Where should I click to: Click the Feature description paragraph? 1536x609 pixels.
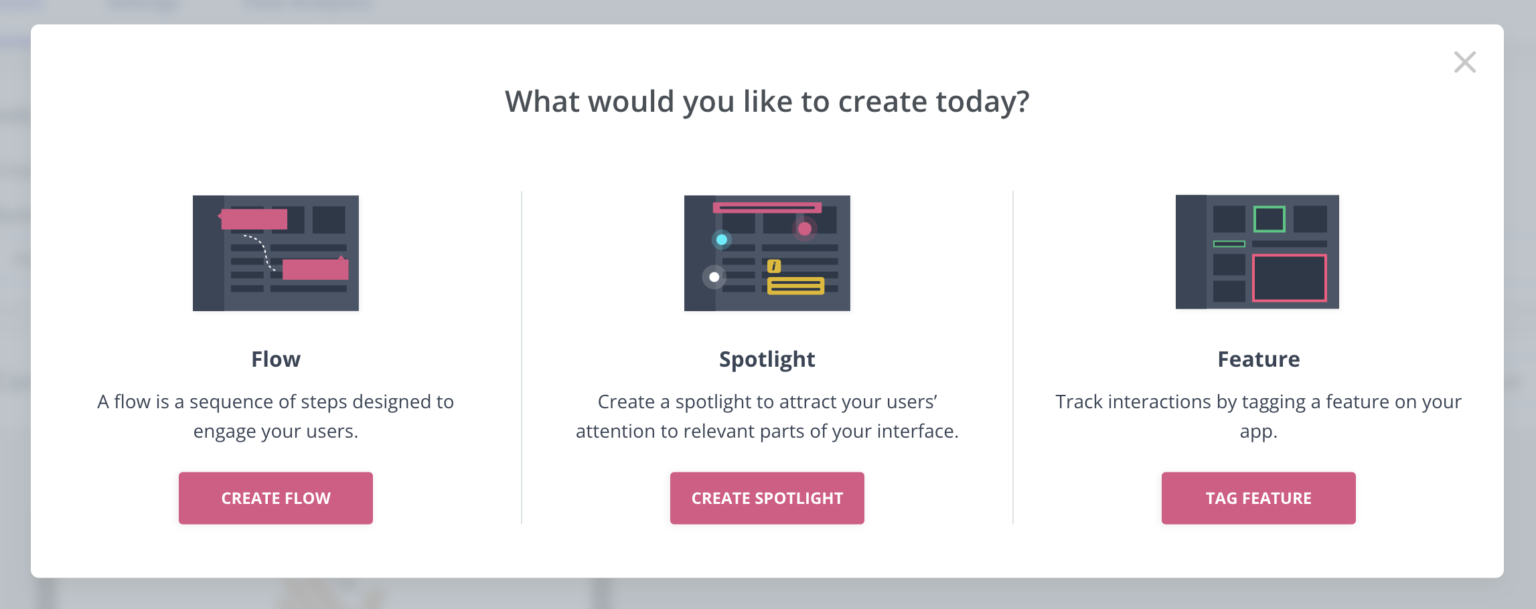click(x=1258, y=416)
